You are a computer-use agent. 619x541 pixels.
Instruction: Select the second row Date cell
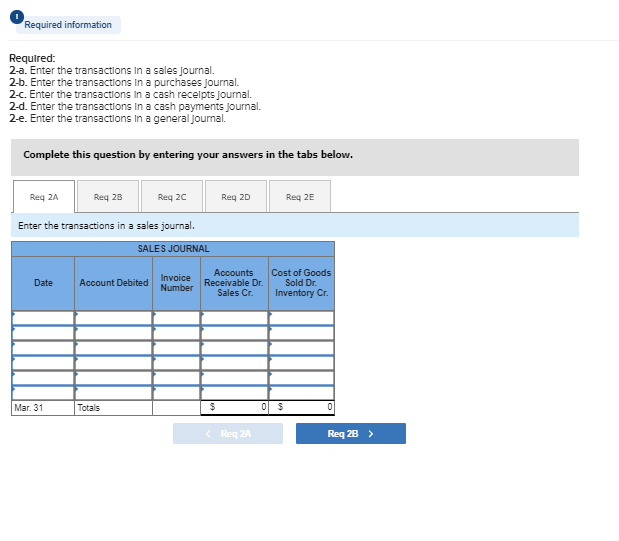(43, 333)
